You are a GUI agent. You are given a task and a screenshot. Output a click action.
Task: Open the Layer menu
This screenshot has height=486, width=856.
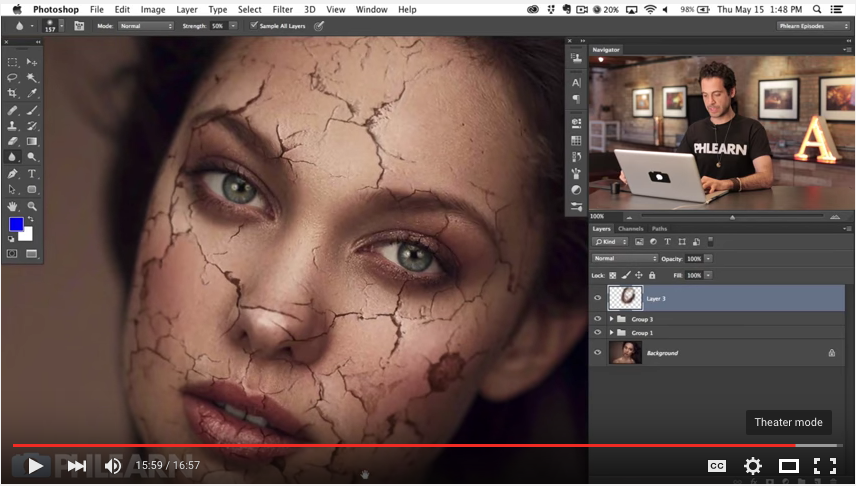[187, 9]
